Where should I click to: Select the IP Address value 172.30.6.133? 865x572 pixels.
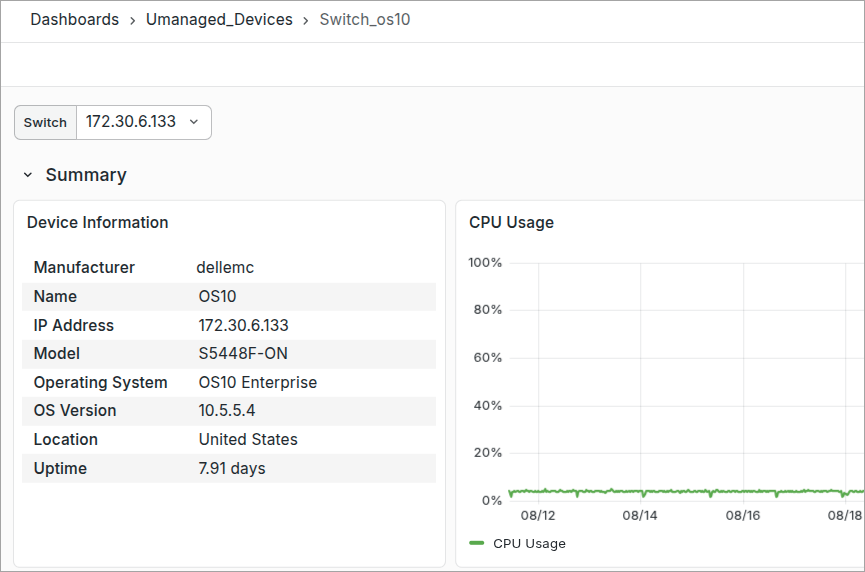coord(243,325)
